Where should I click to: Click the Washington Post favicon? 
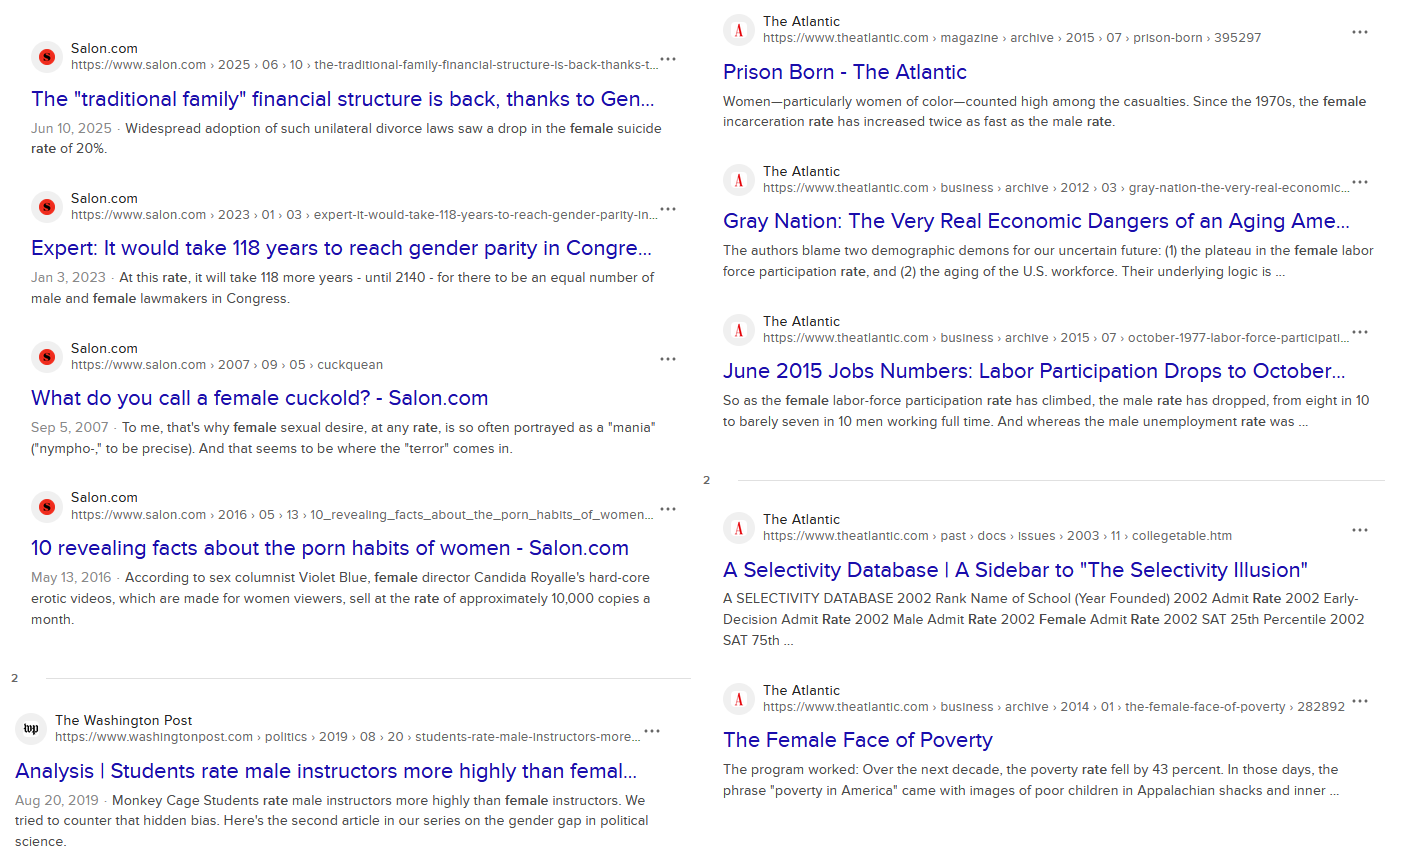pos(30,729)
